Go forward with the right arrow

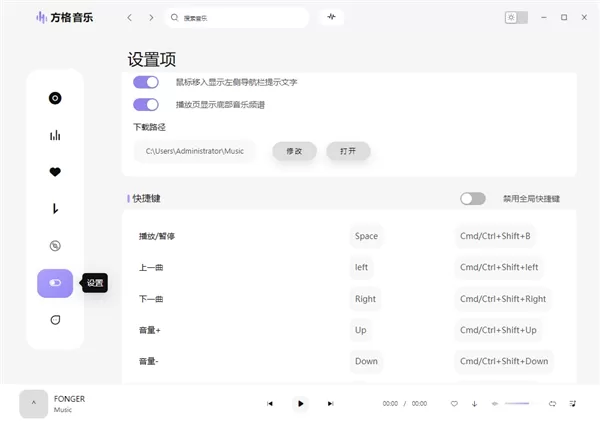151,18
